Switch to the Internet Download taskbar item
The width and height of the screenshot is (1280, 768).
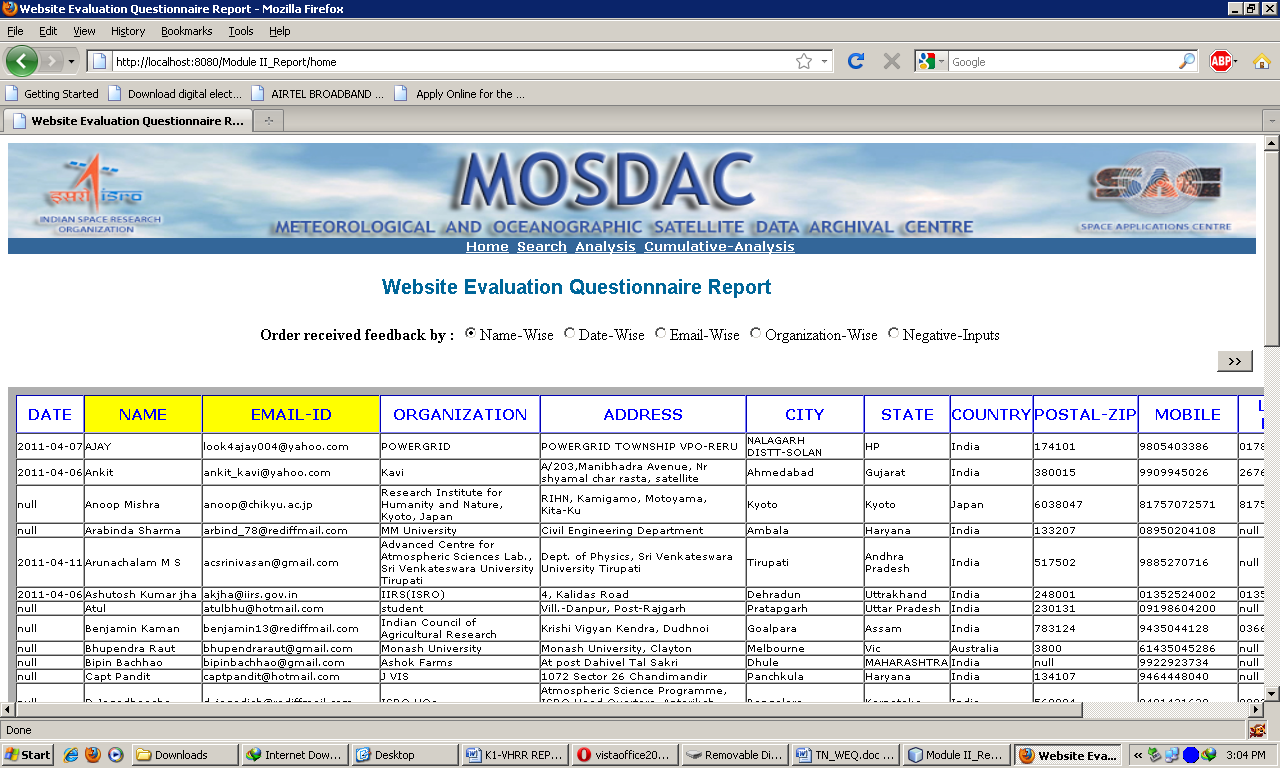coord(296,755)
